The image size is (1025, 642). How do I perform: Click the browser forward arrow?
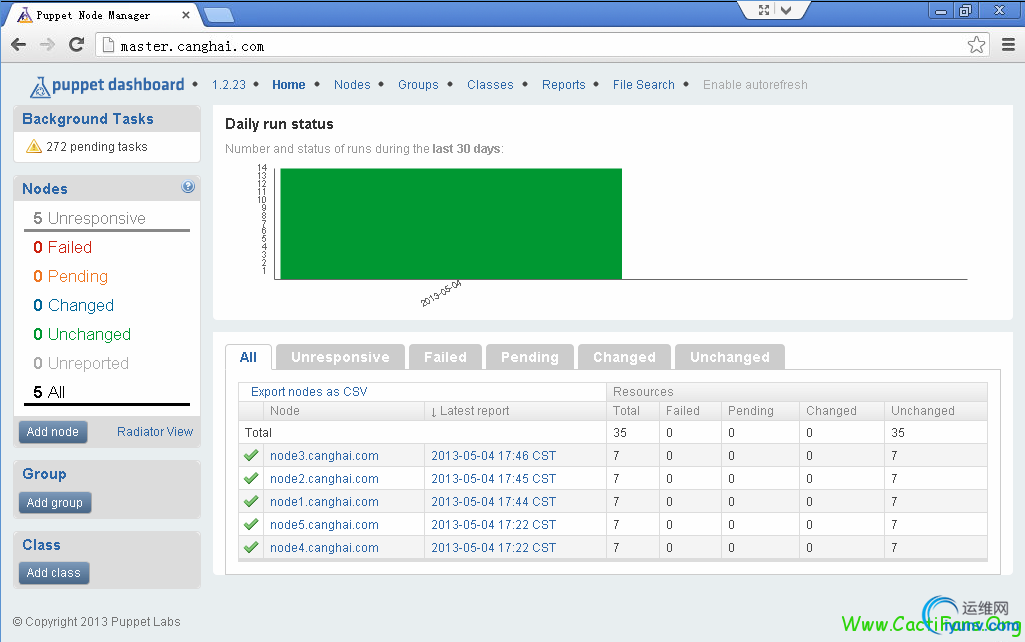pyautogui.click(x=47, y=44)
